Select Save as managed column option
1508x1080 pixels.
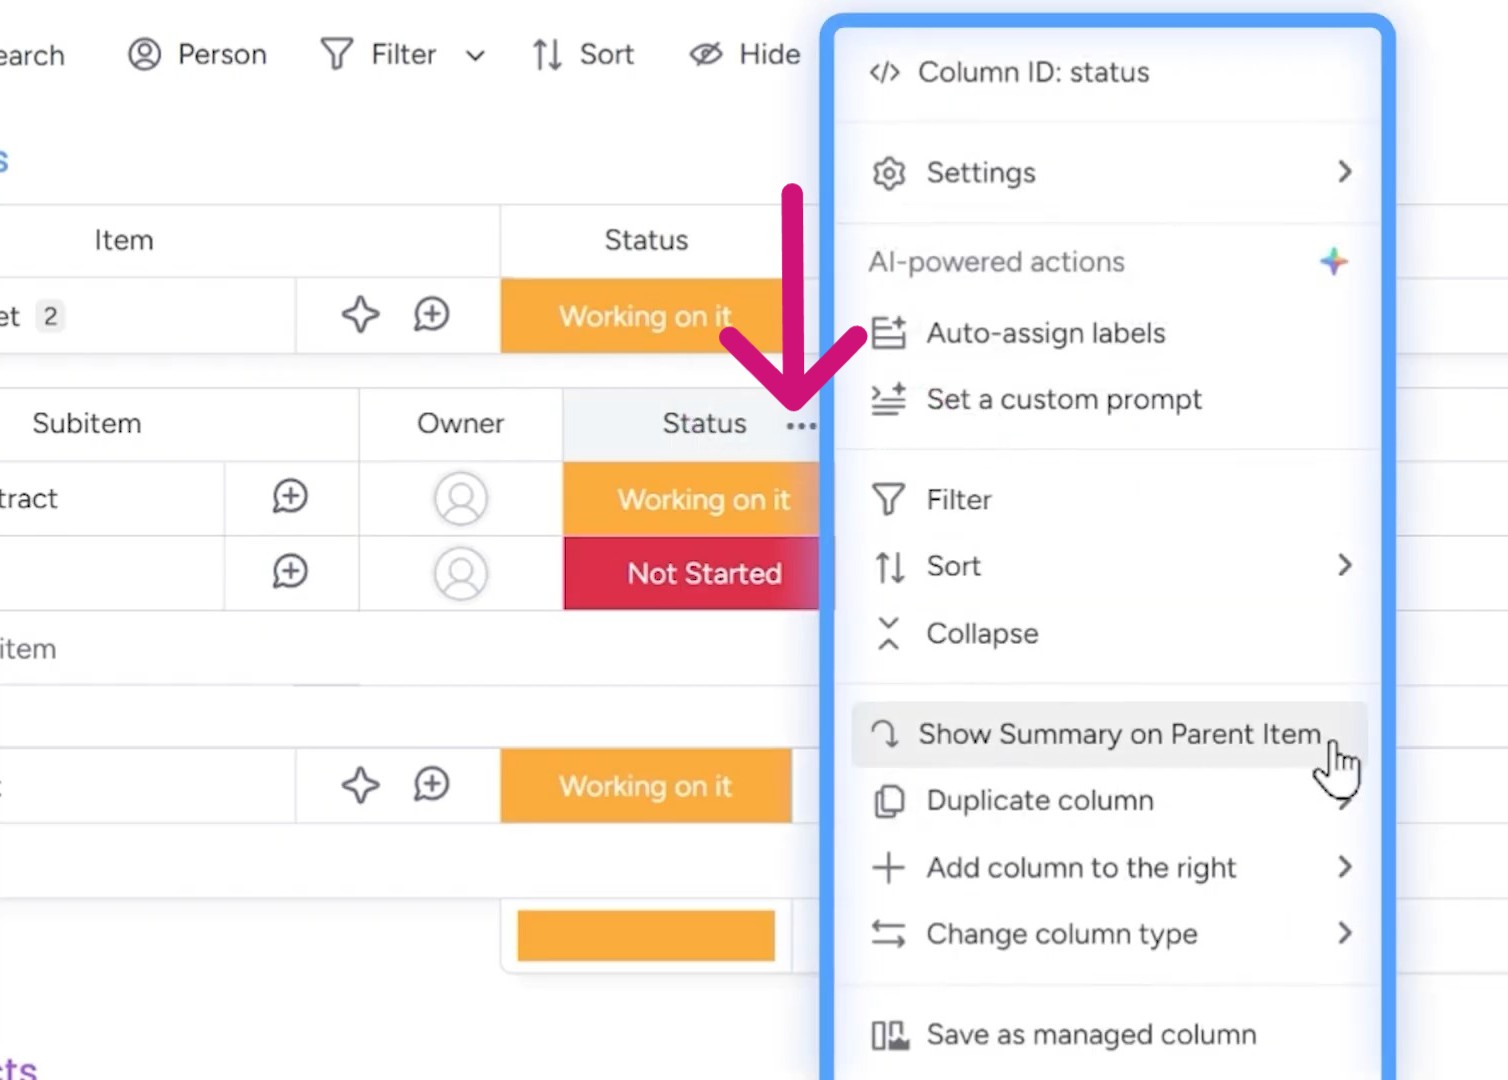pyautogui.click(x=1091, y=1034)
